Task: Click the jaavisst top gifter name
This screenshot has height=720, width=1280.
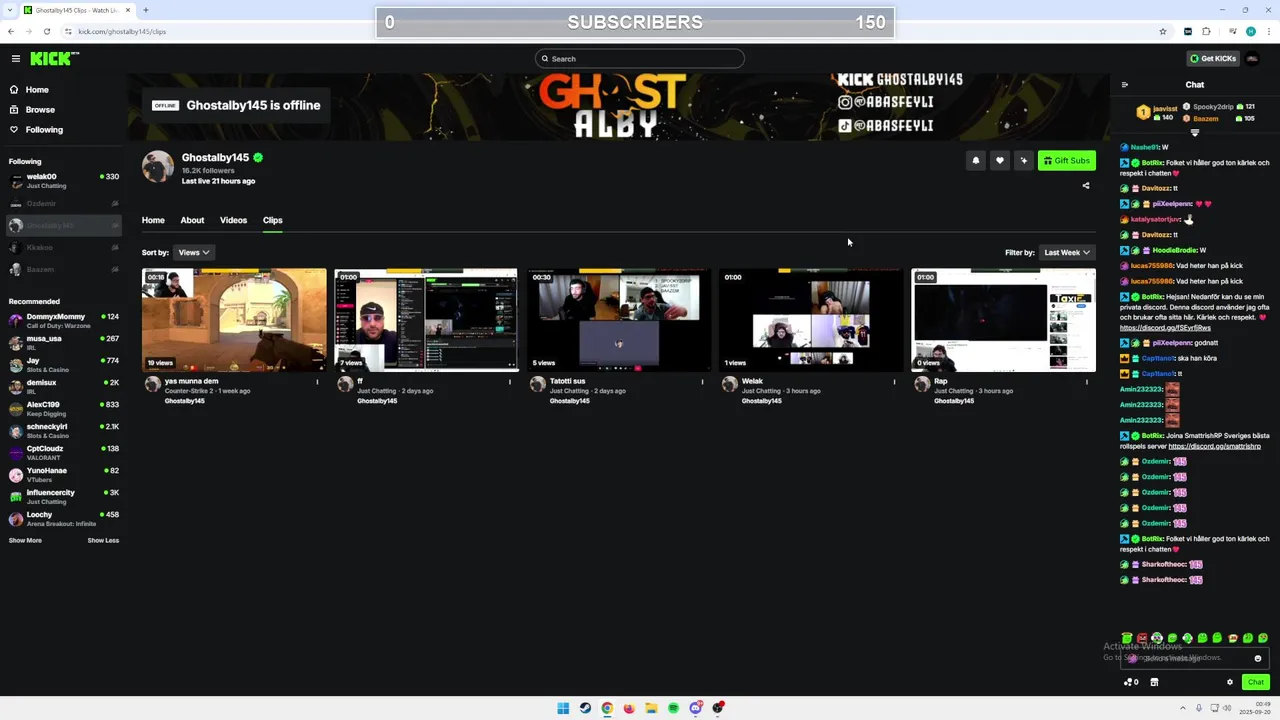Action: (x=1165, y=108)
